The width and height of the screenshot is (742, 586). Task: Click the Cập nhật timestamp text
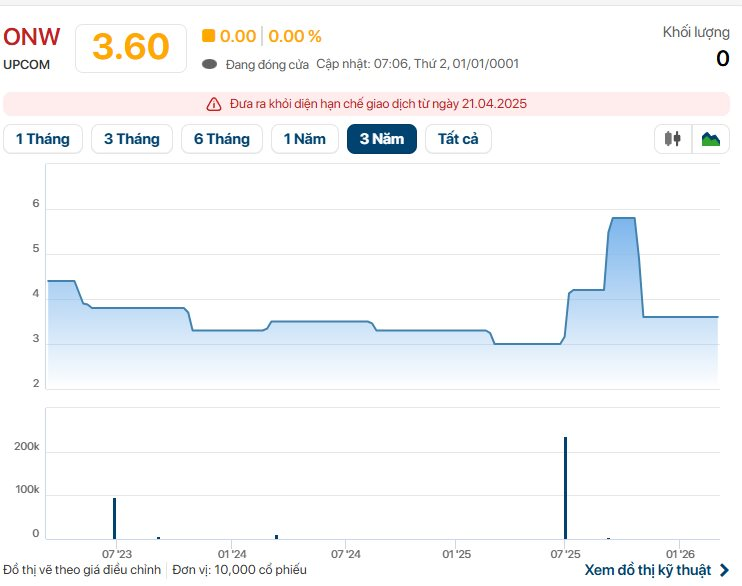417,64
